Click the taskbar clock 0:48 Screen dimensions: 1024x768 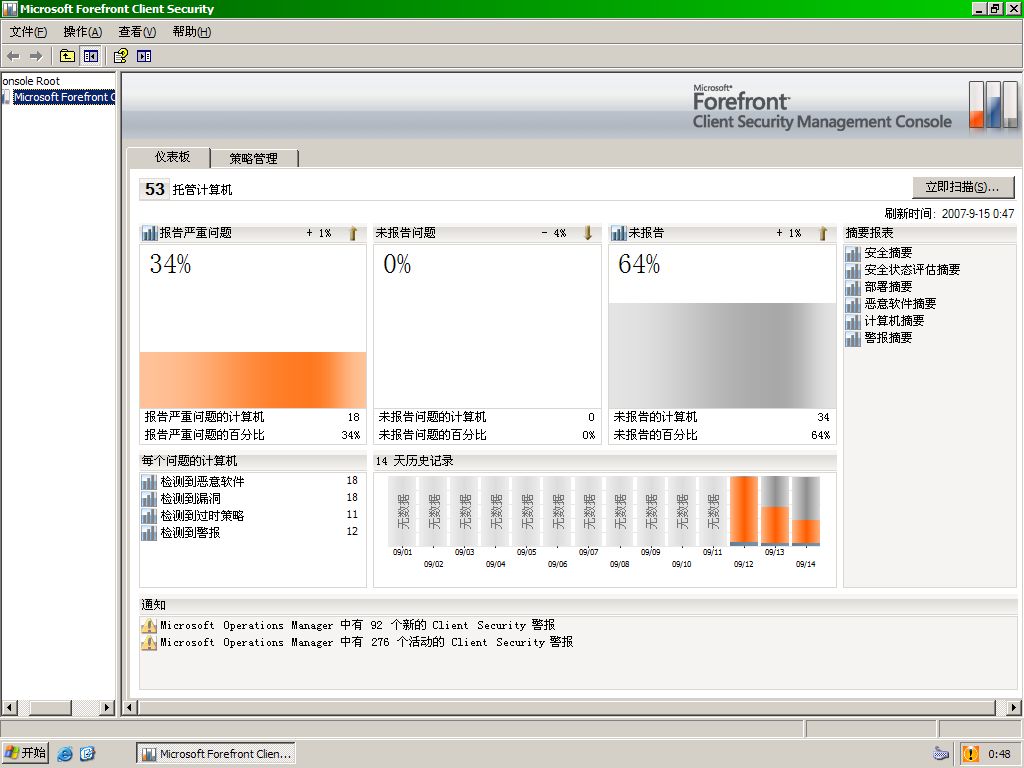pos(999,754)
